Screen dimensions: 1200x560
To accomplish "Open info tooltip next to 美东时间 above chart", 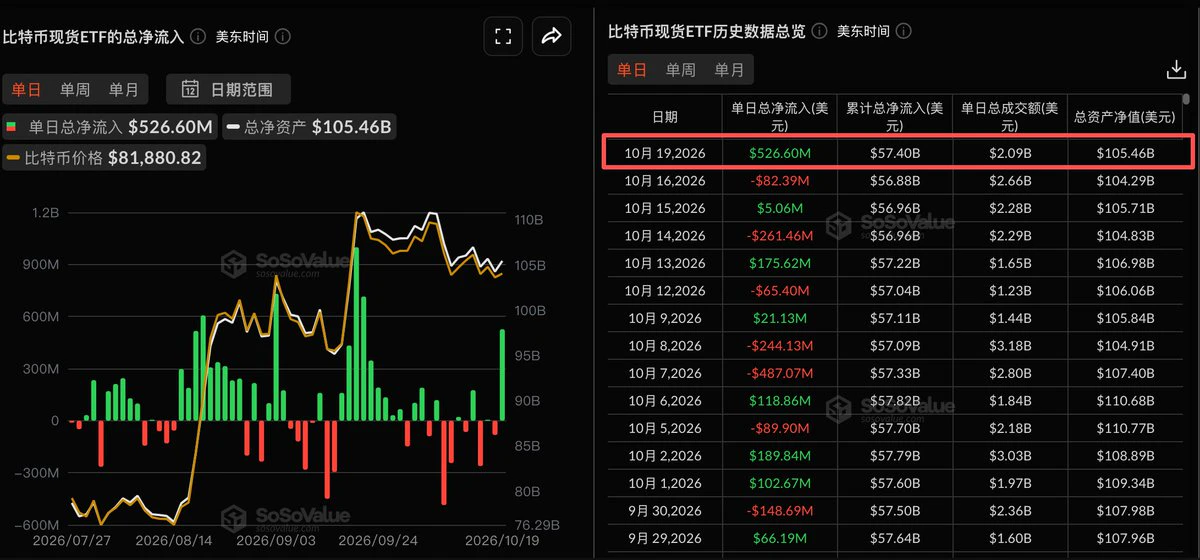I will point(283,36).
